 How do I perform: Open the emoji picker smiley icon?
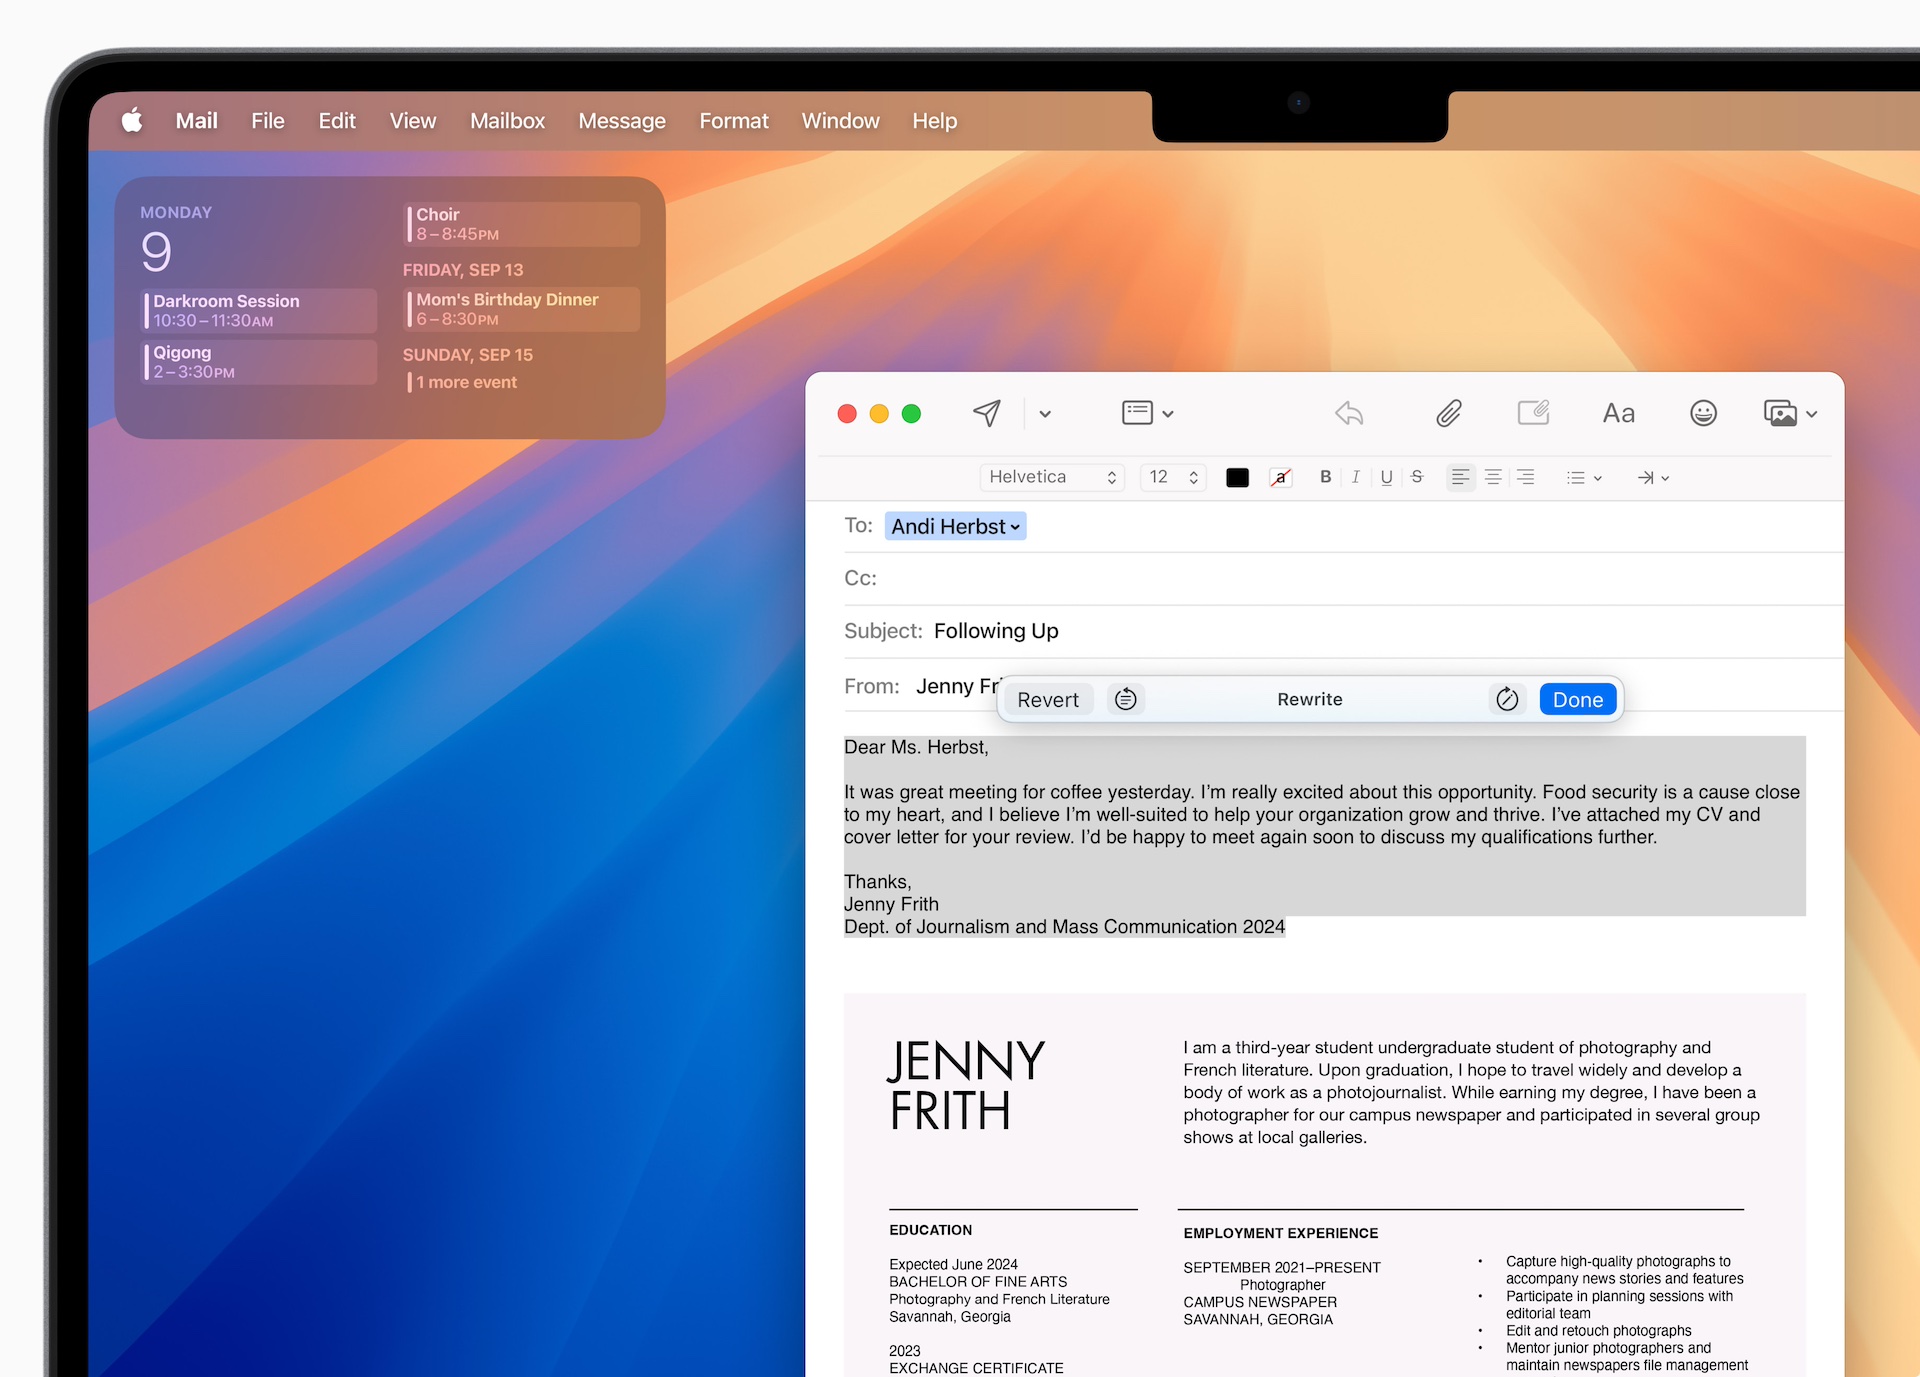(x=1703, y=413)
